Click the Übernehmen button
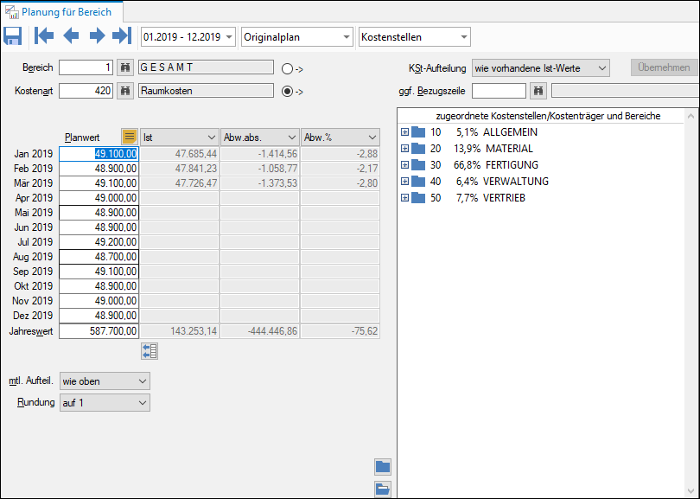 664,67
